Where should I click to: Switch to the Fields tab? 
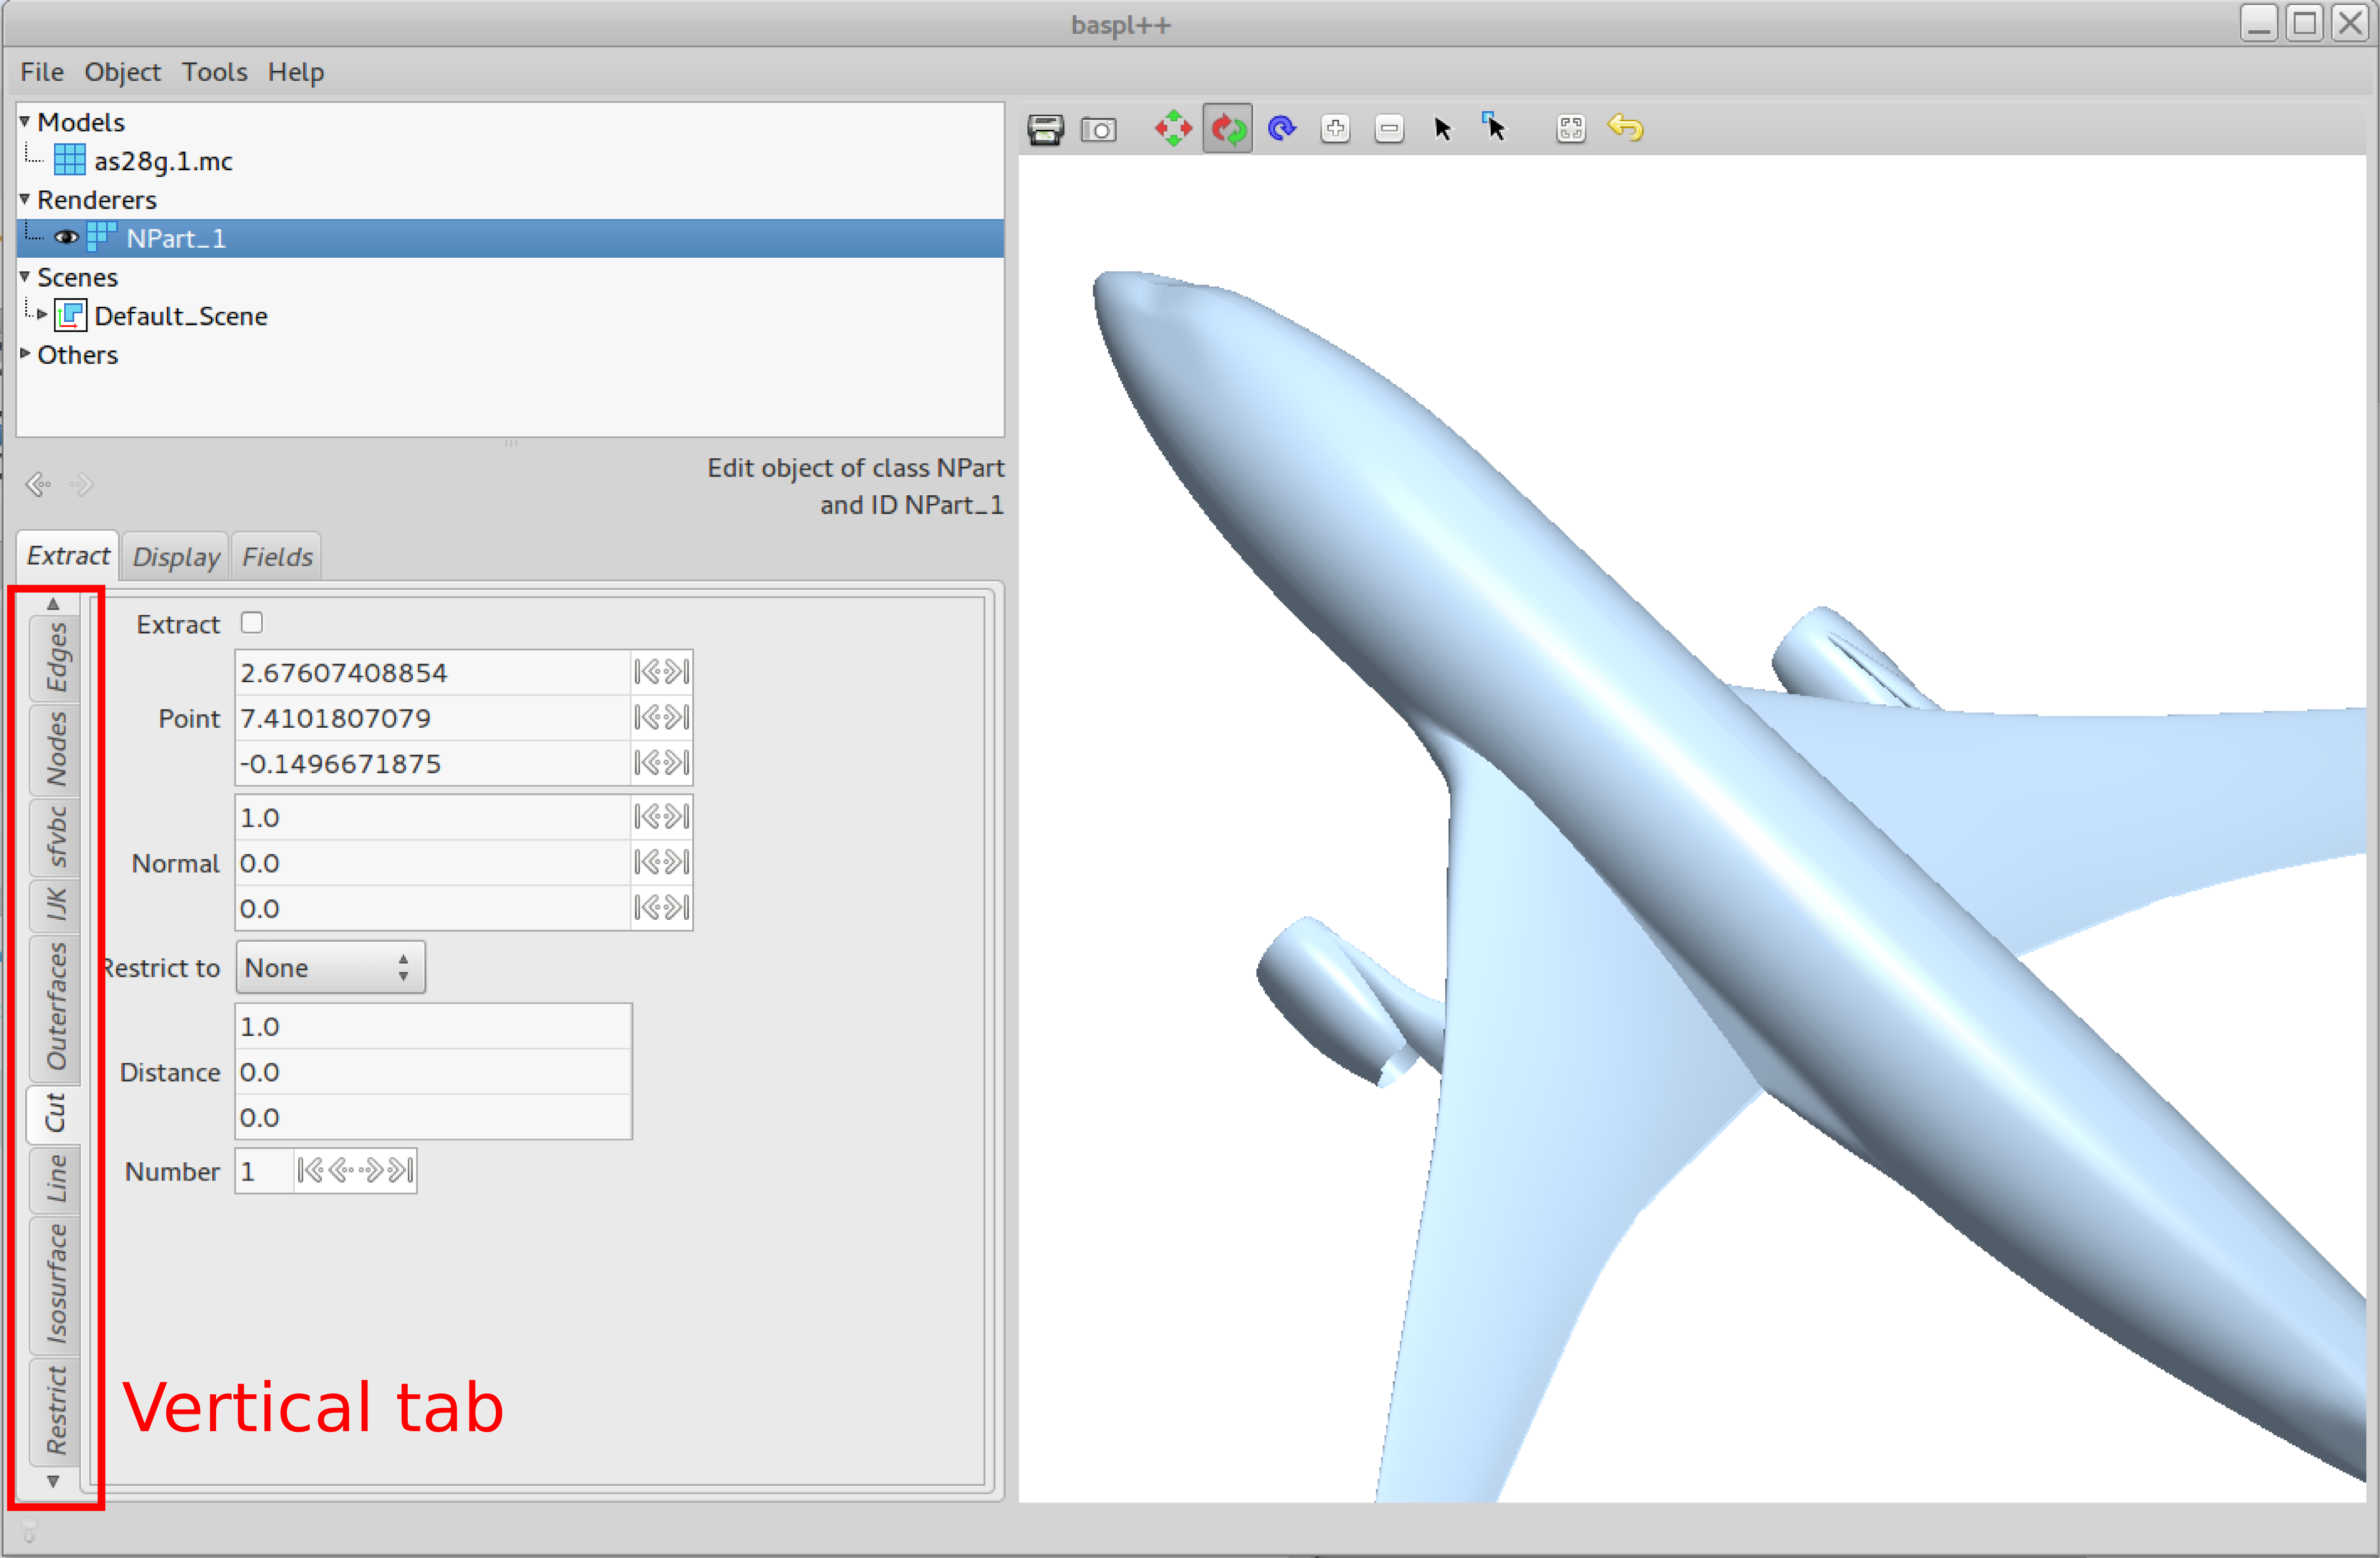[x=277, y=557]
